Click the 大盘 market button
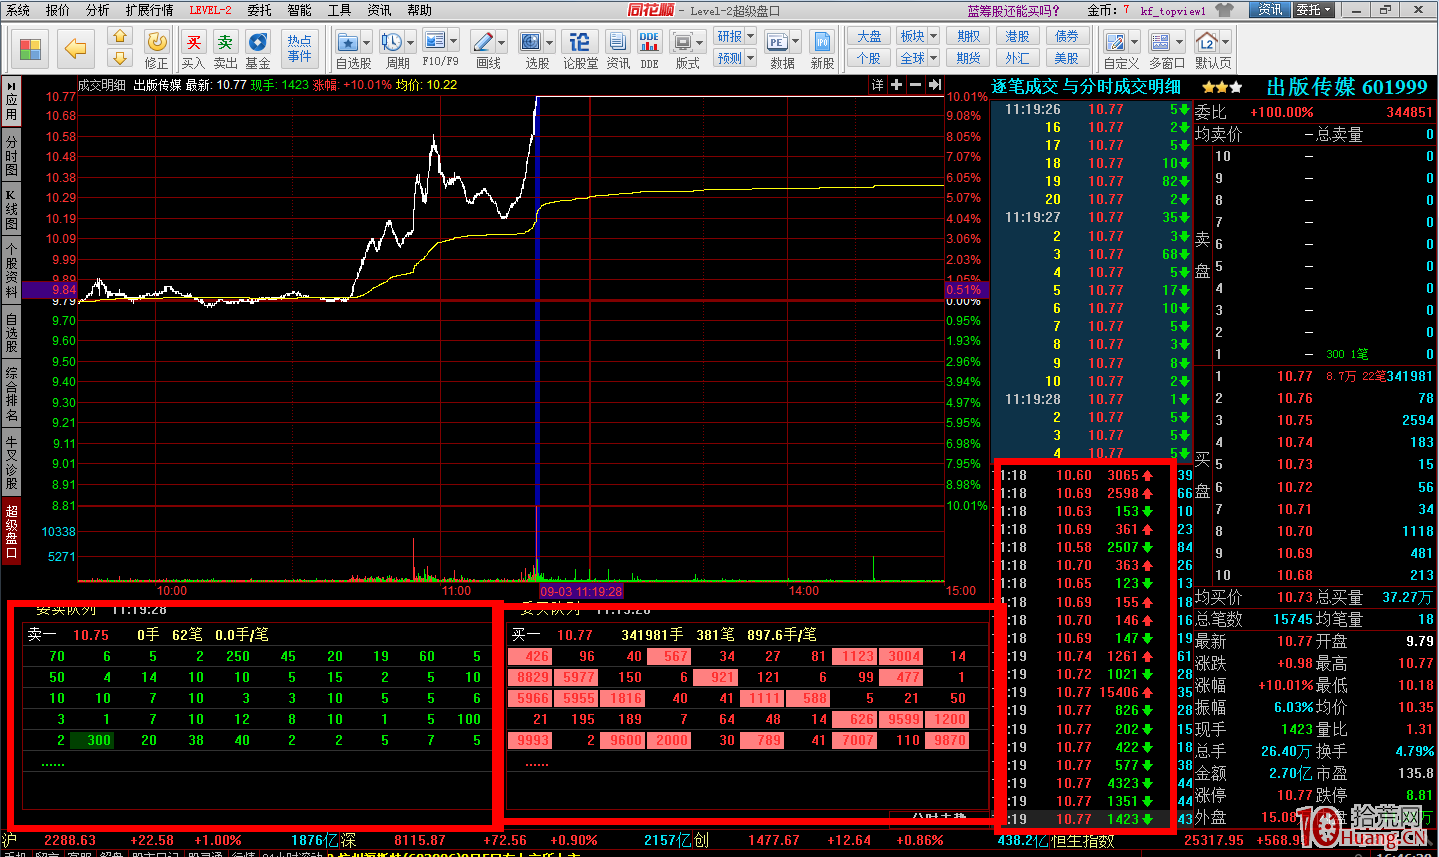Image resolution: width=1439 pixels, height=857 pixels. pyautogui.click(x=869, y=36)
